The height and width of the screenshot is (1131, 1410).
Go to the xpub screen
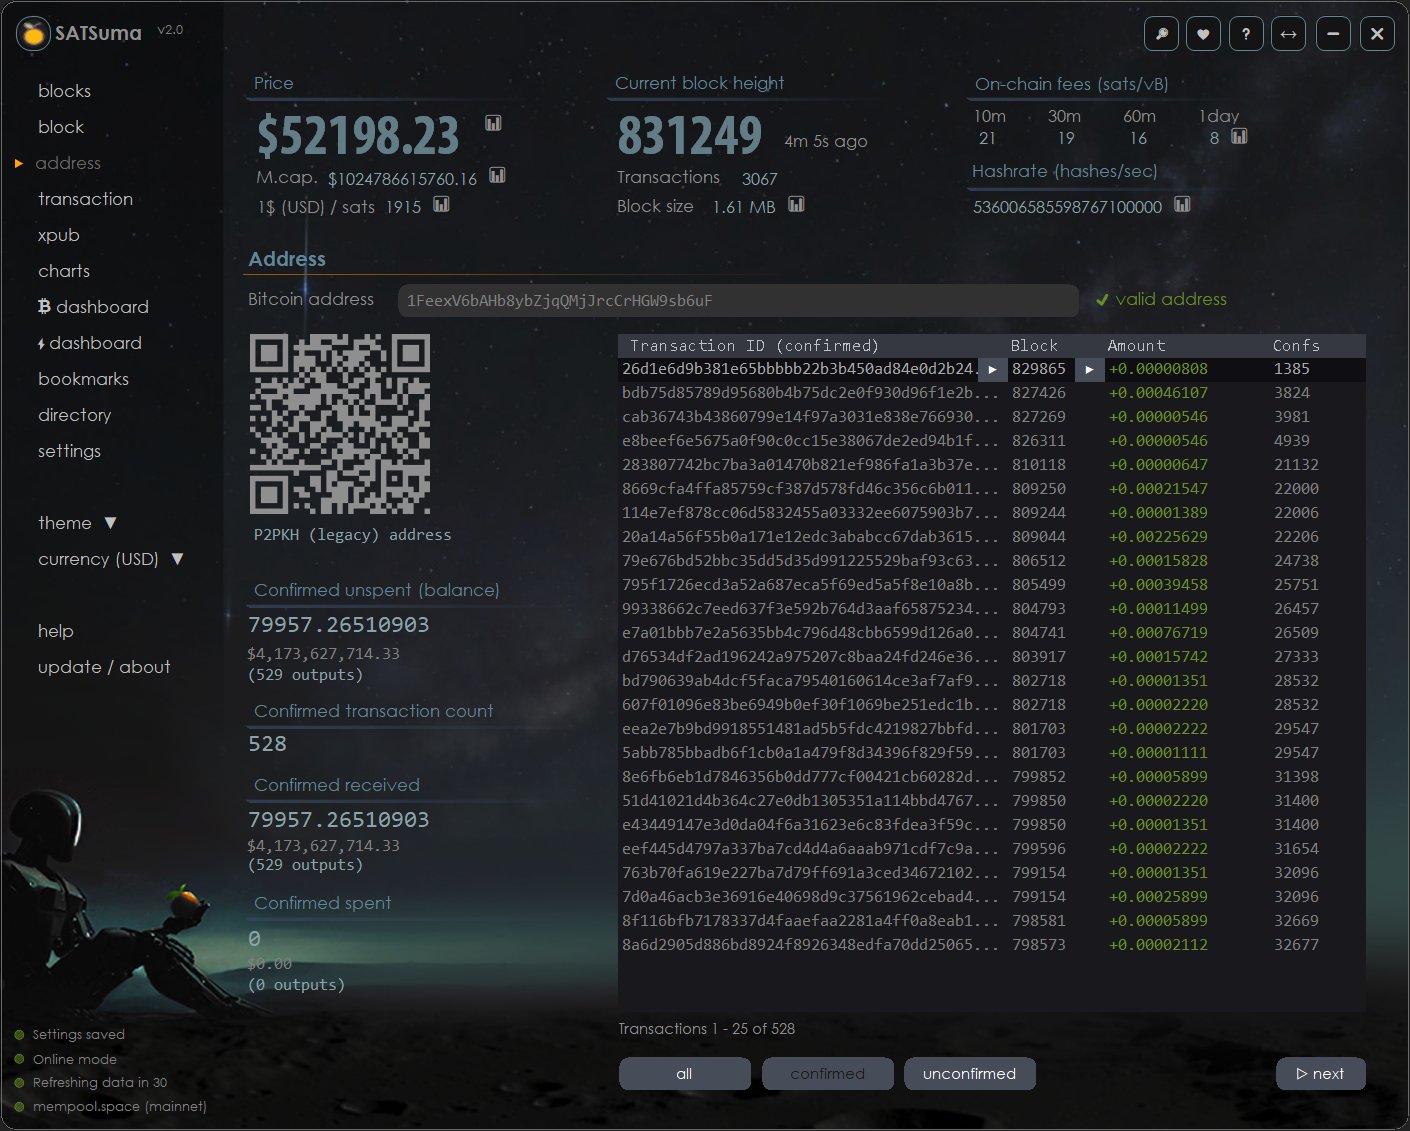click(x=58, y=235)
